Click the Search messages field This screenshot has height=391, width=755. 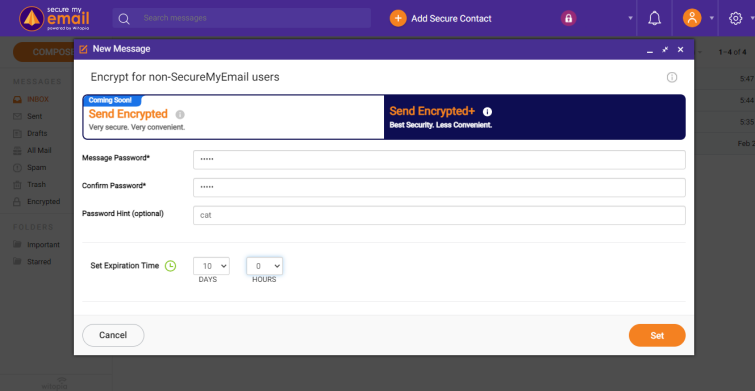pos(242,18)
